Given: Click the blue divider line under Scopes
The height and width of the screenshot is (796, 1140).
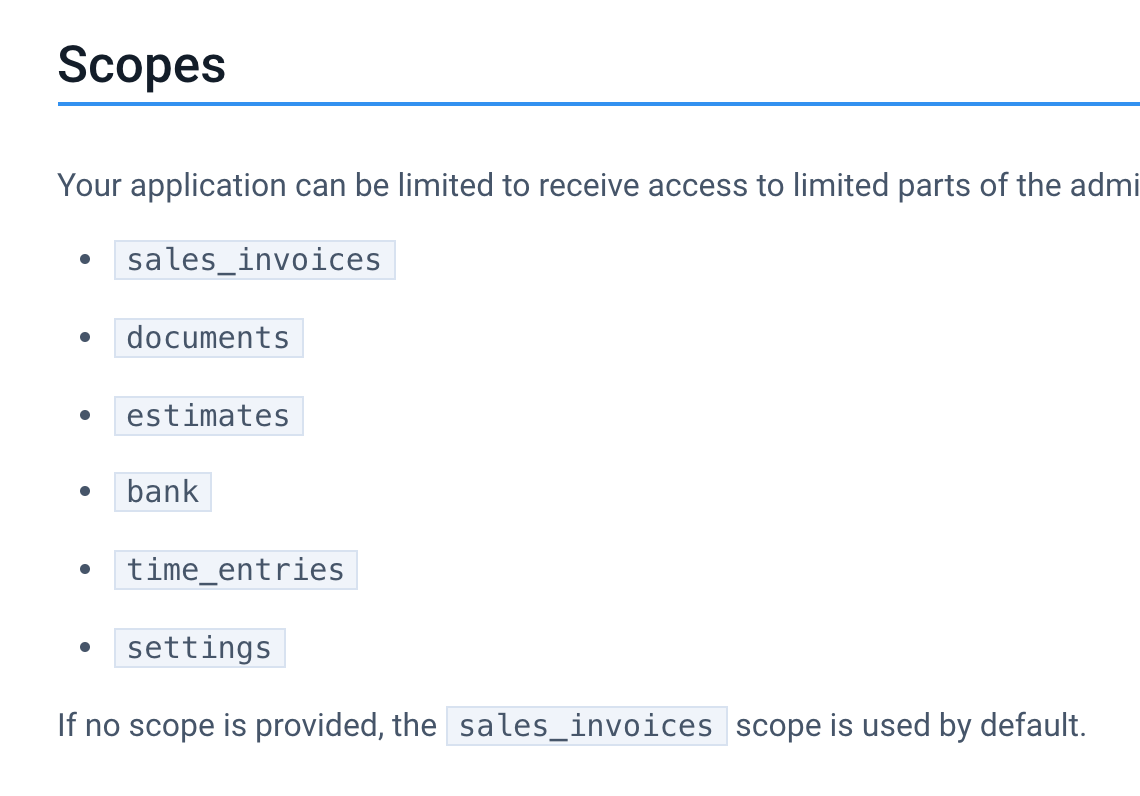Looking at the screenshot, I should pos(598,104).
